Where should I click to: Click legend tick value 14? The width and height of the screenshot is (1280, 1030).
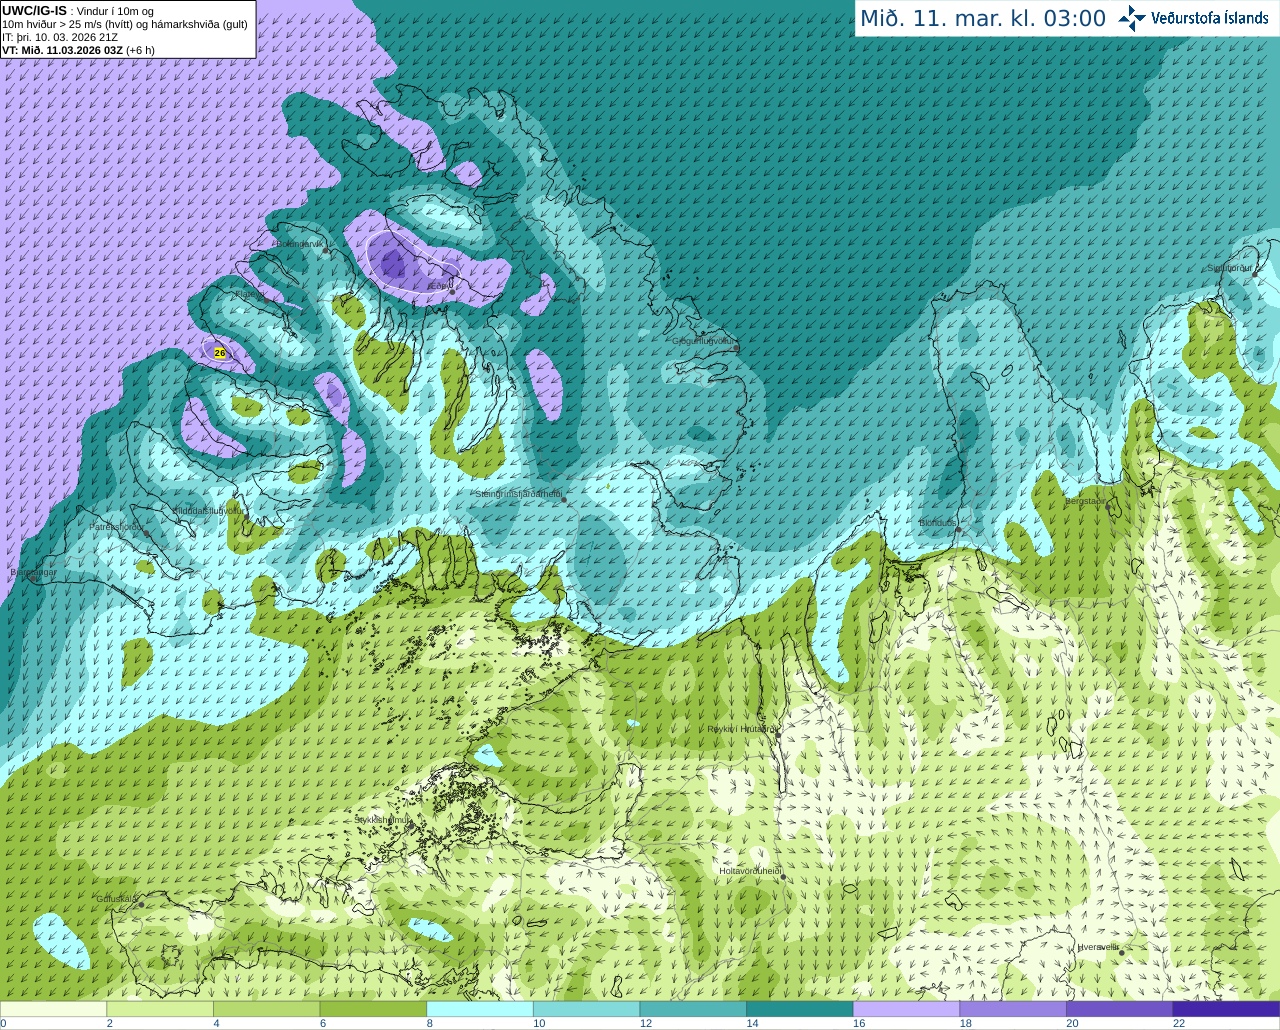coord(752,1023)
